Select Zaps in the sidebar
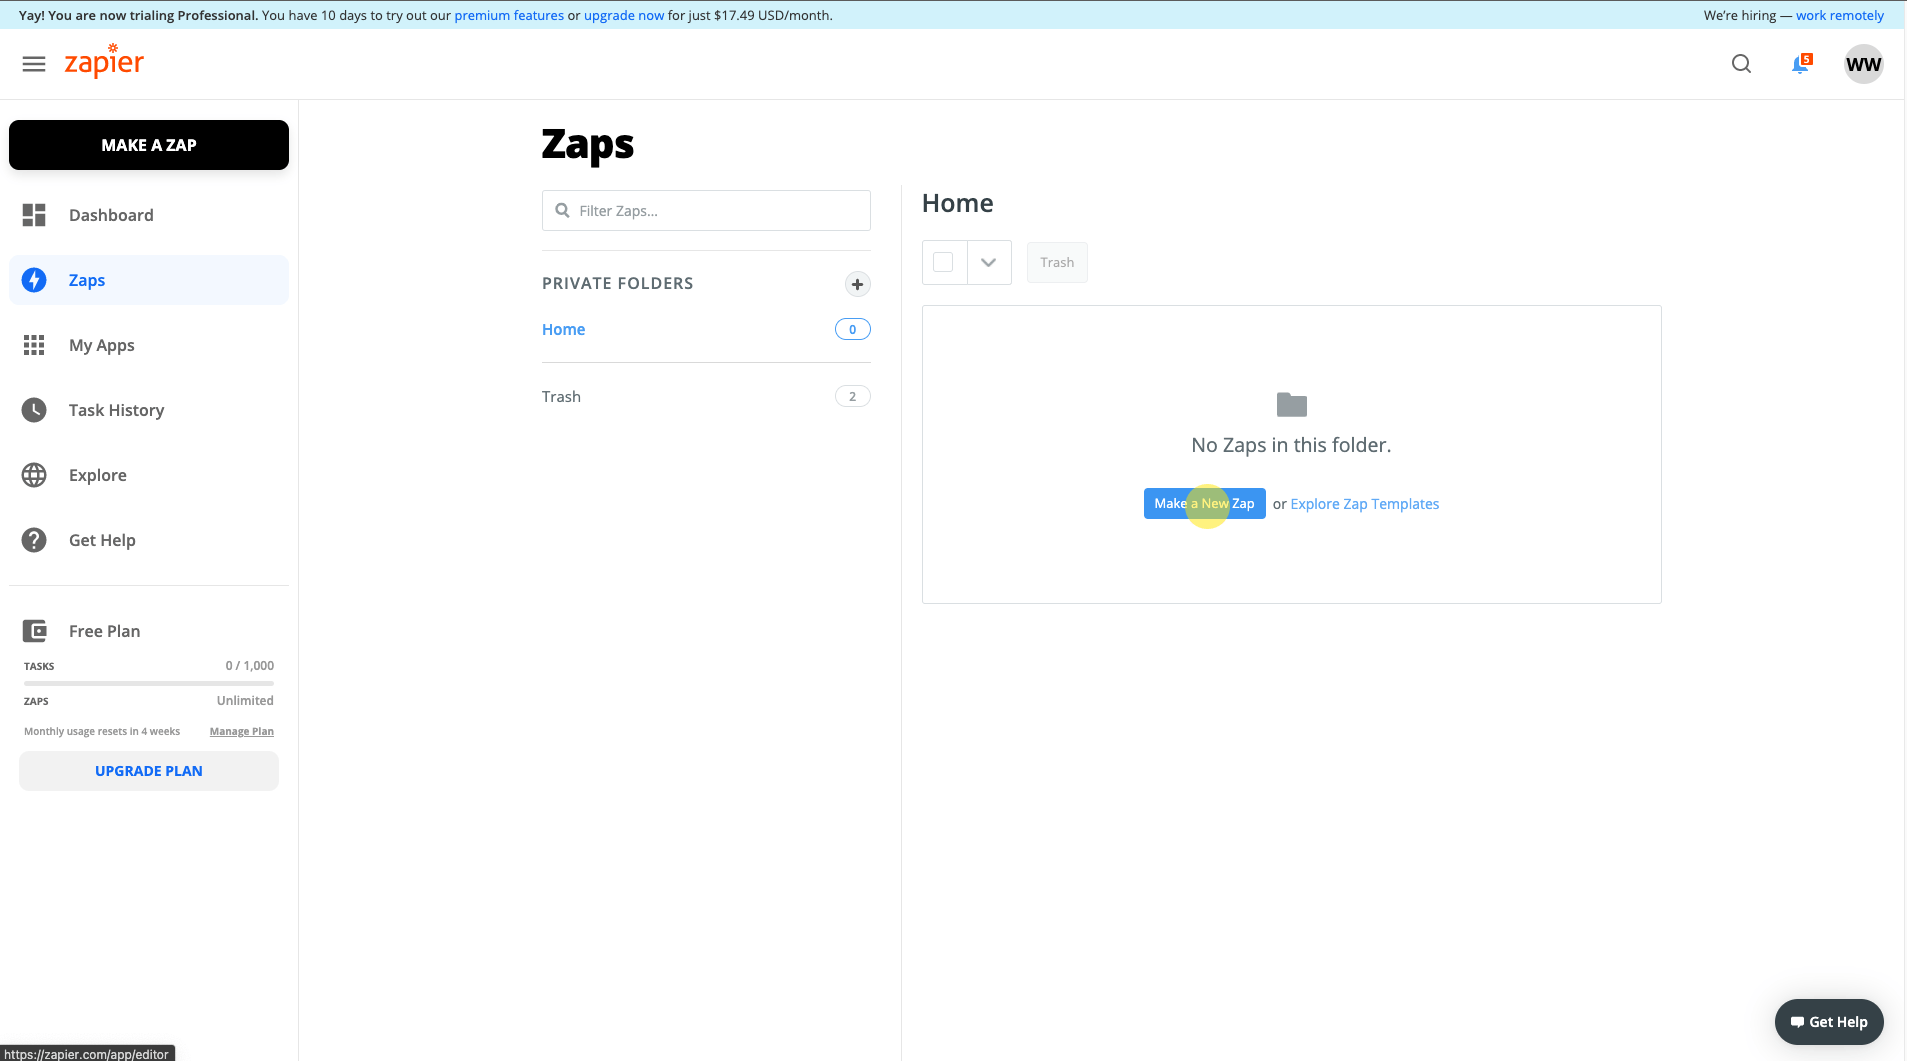The image size is (1907, 1061). tap(149, 280)
